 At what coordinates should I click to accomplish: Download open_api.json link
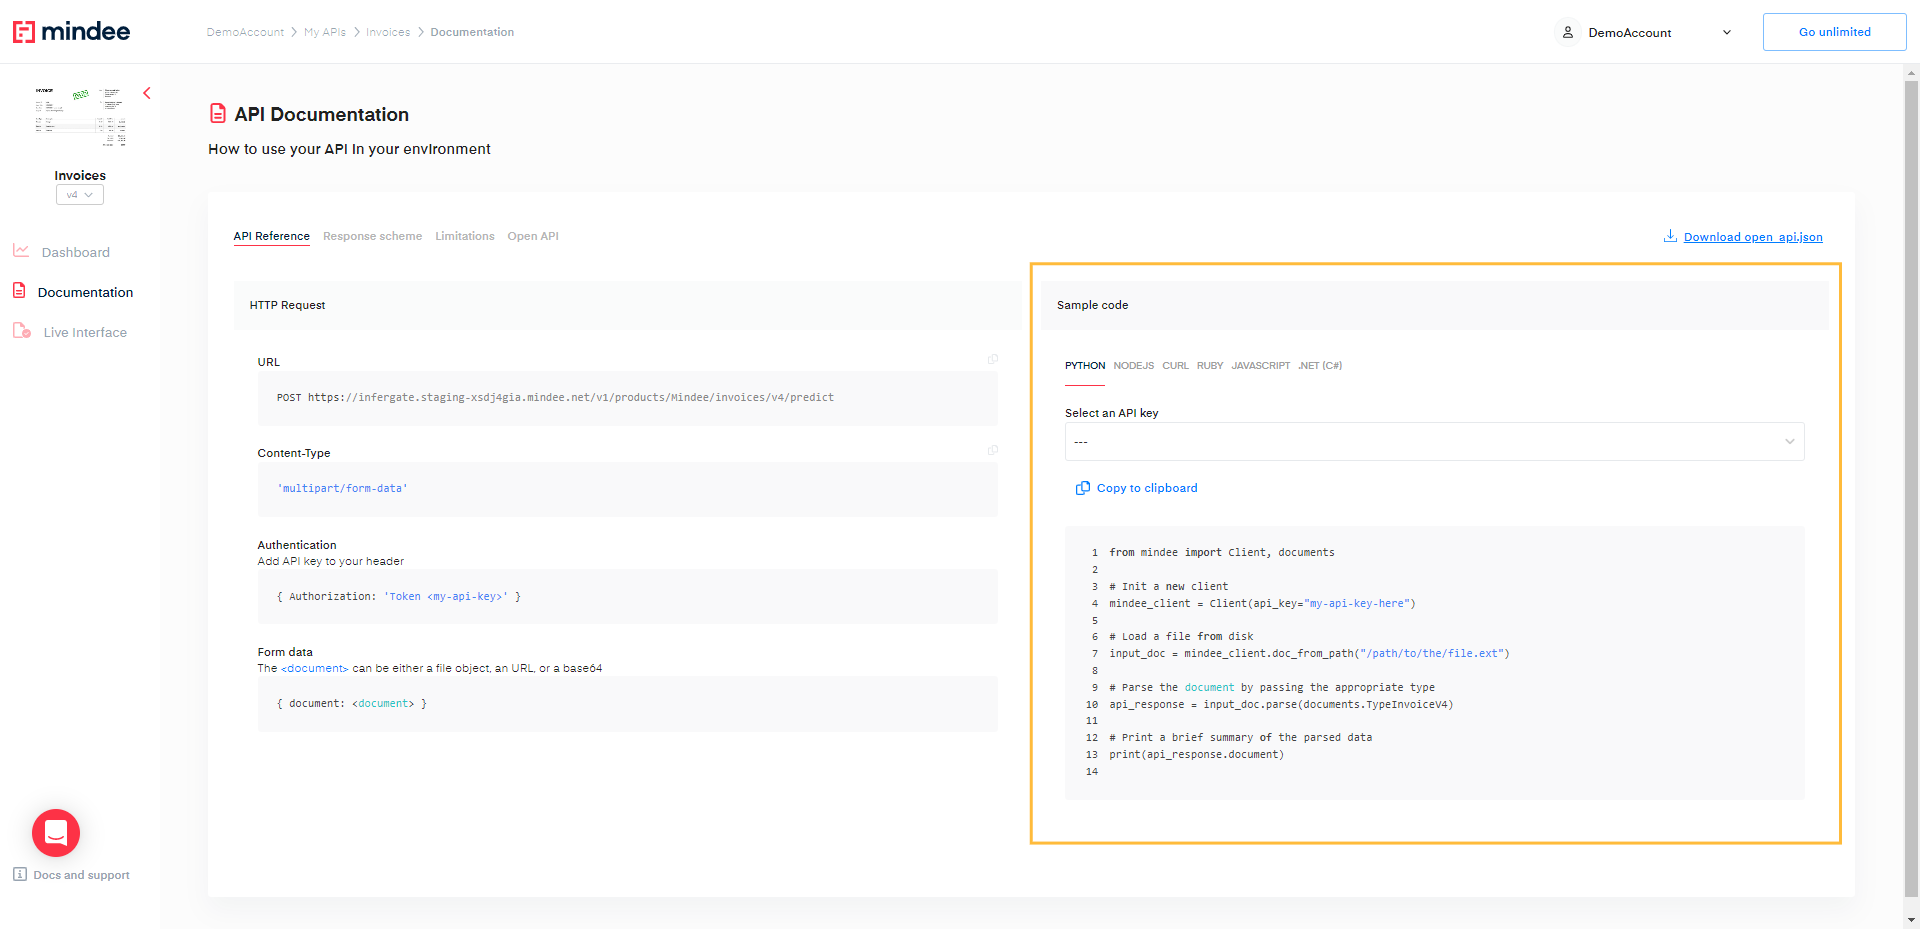pyautogui.click(x=1753, y=237)
